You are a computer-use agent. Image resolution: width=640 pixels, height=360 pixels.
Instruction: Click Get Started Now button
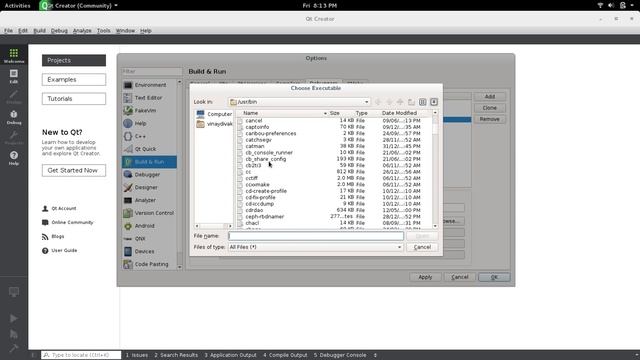coord(73,170)
